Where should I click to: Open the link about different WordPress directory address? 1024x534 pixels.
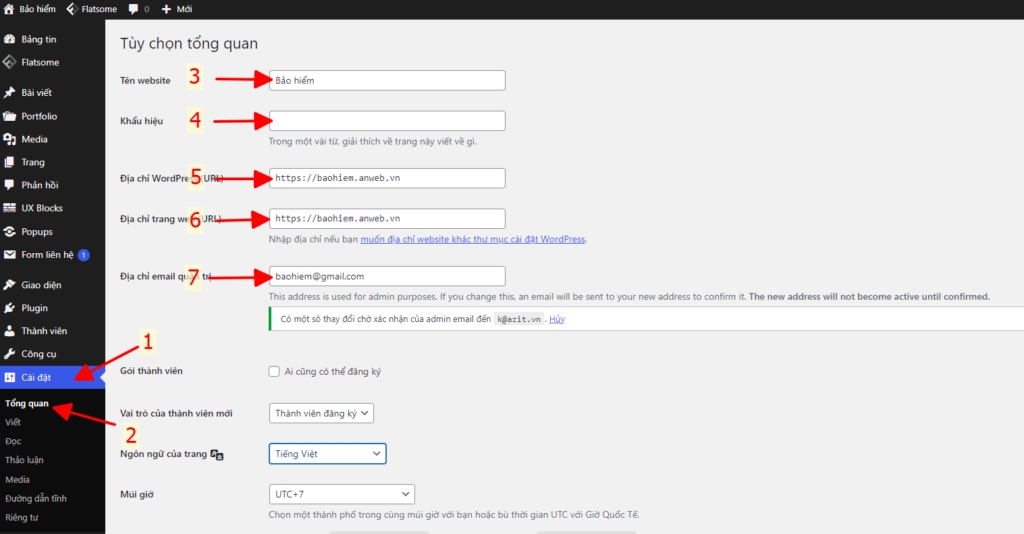473,240
